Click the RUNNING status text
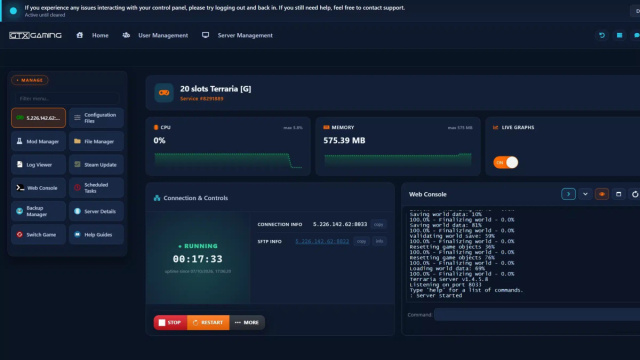Screen dimensions: 640x360 point(200,246)
